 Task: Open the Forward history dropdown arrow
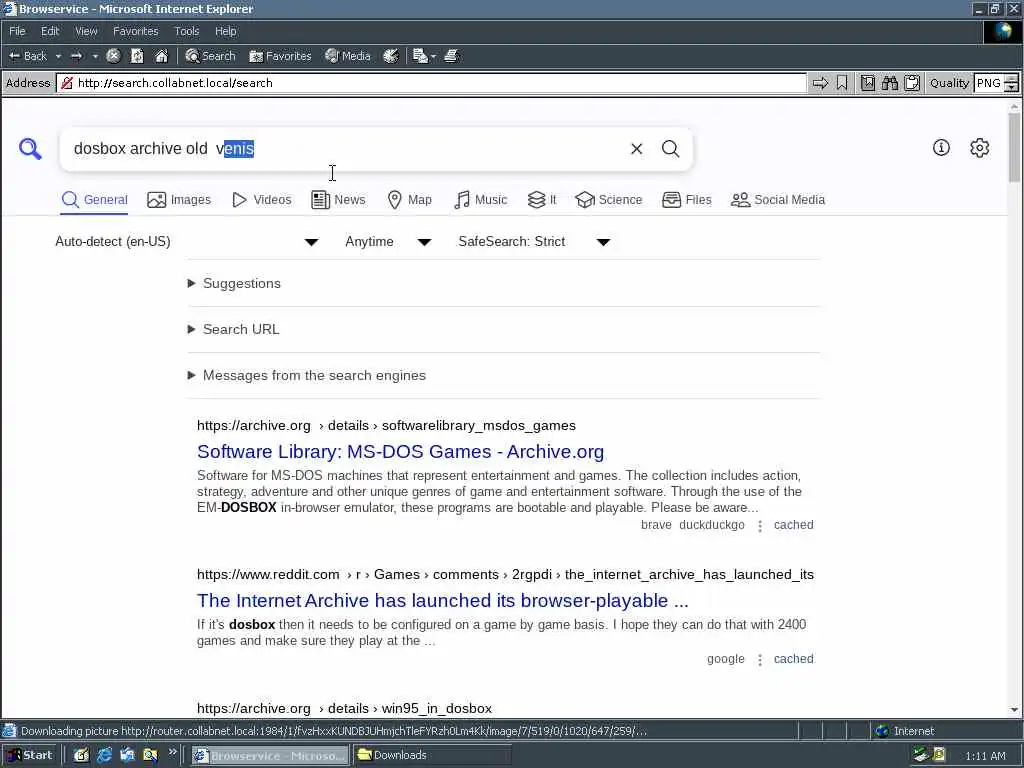pyautogui.click(x=95, y=56)
